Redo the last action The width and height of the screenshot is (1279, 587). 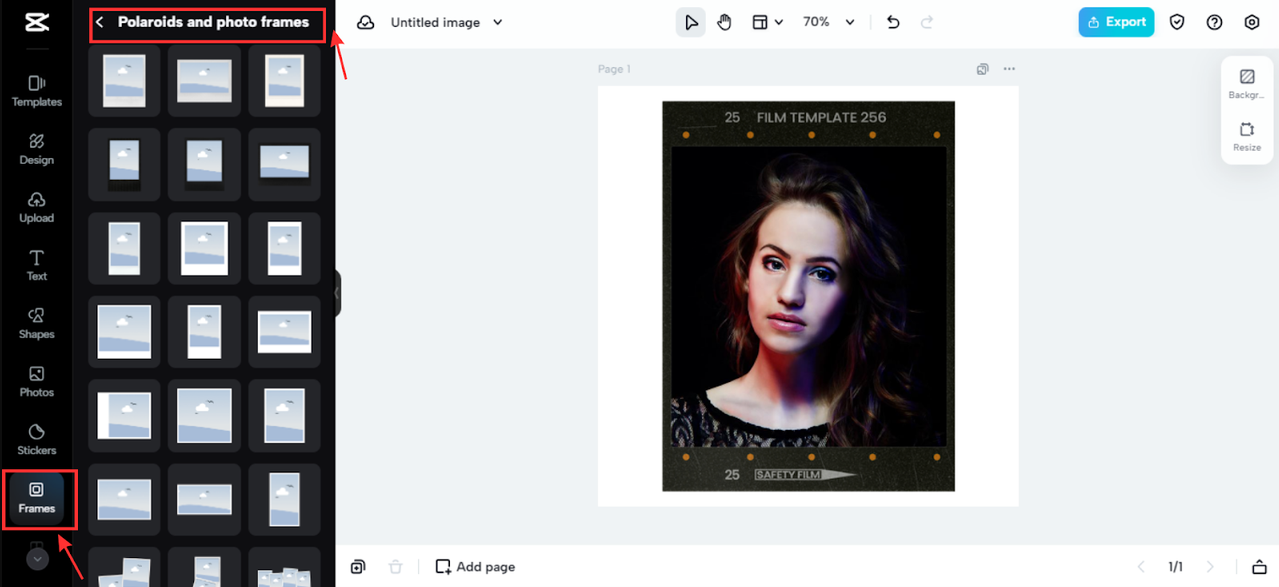(927, 22)
